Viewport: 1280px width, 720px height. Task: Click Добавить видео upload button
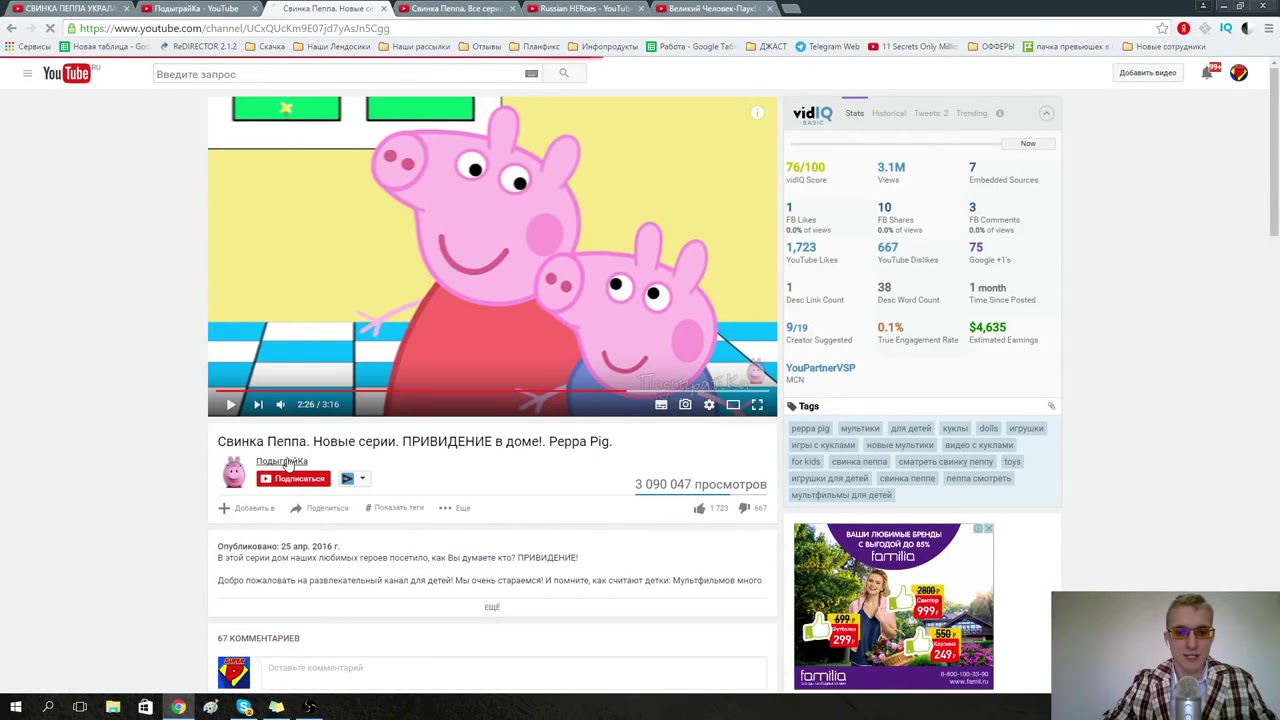click(x=1147, y=73)
